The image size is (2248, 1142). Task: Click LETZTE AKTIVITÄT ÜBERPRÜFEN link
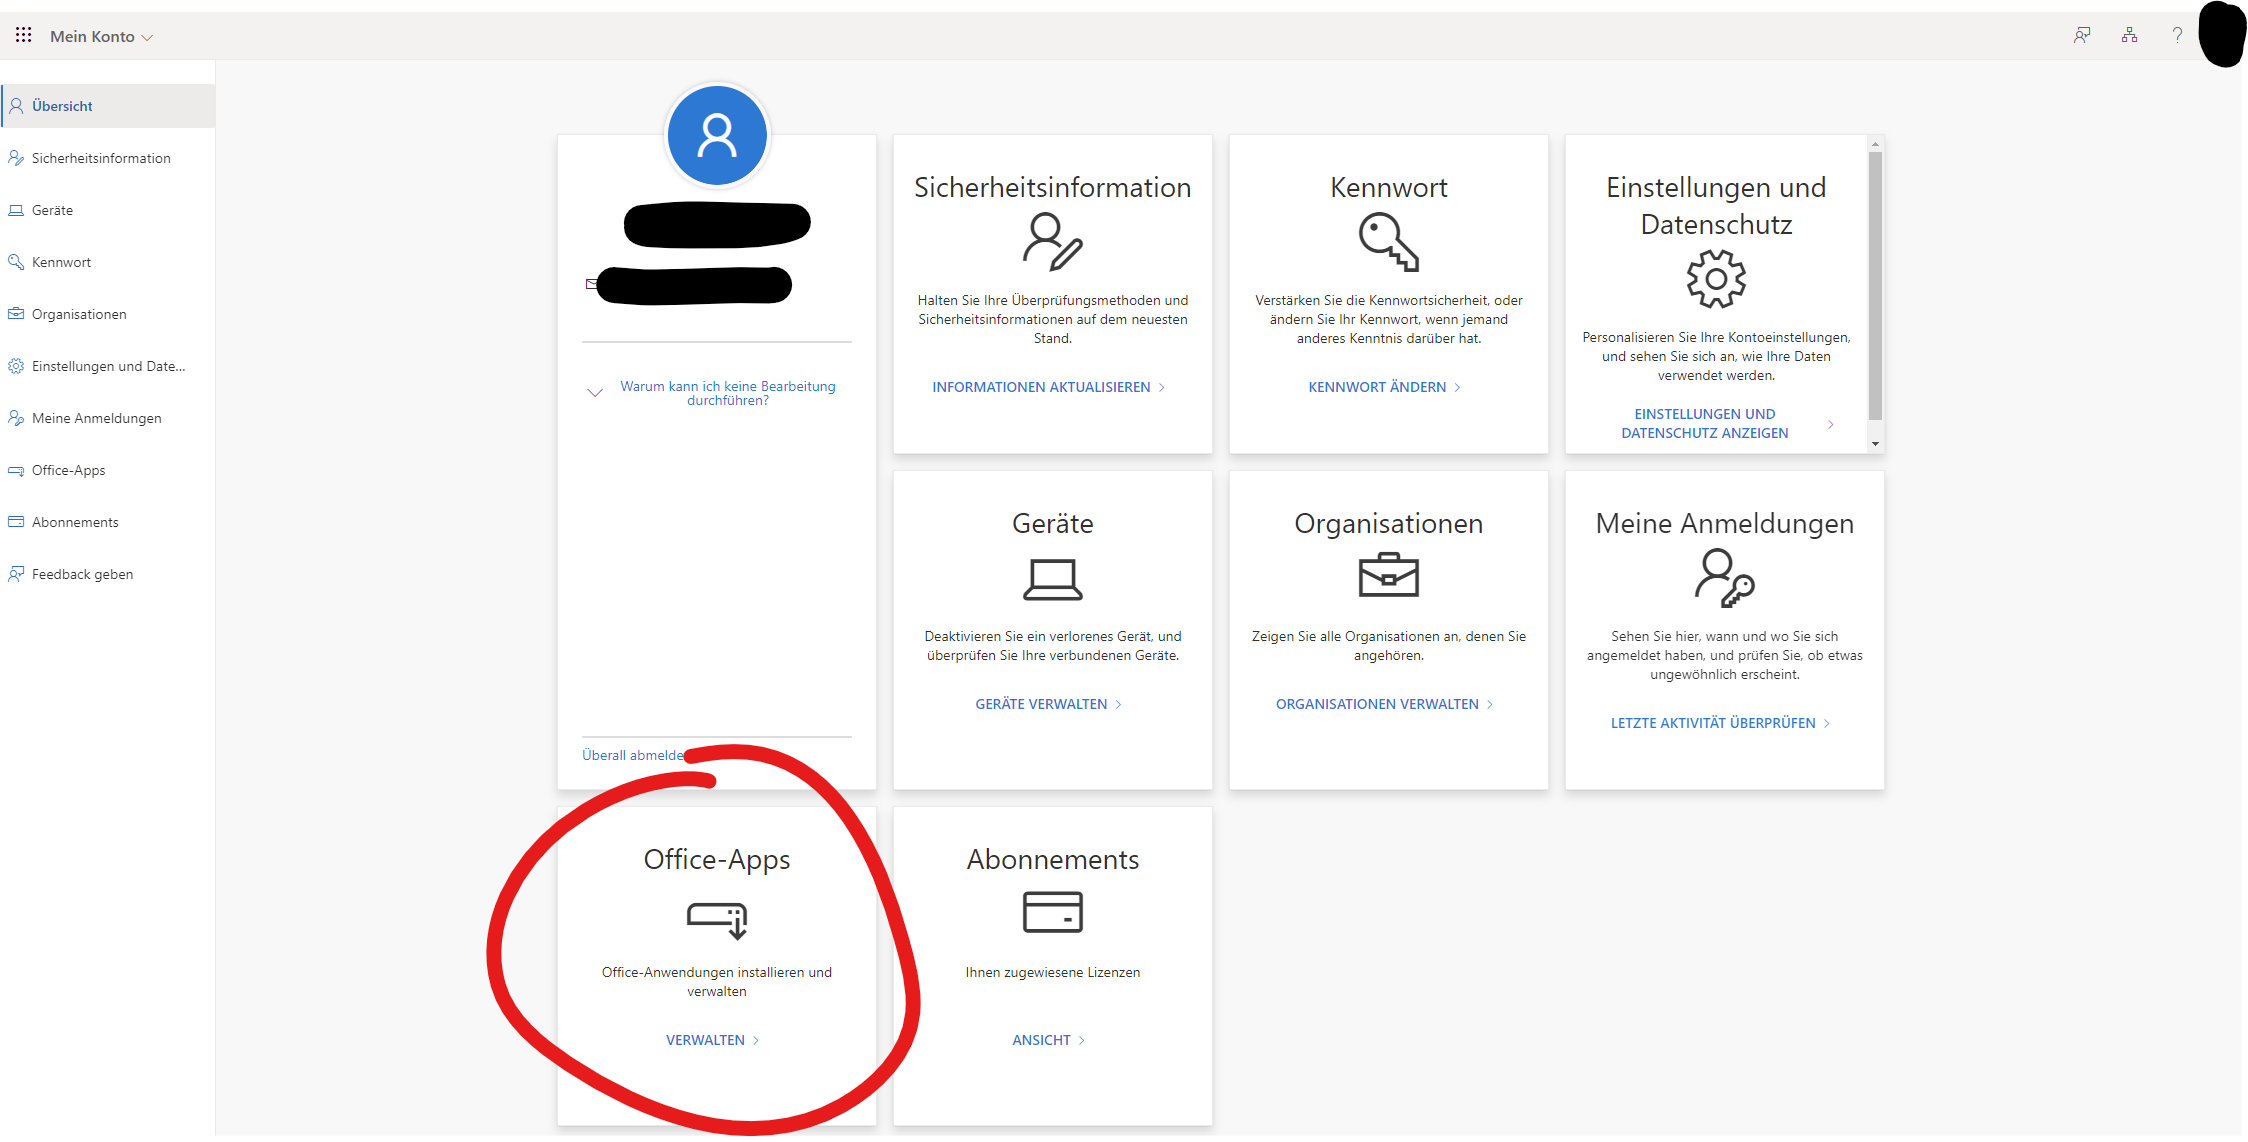point(1712,723)
